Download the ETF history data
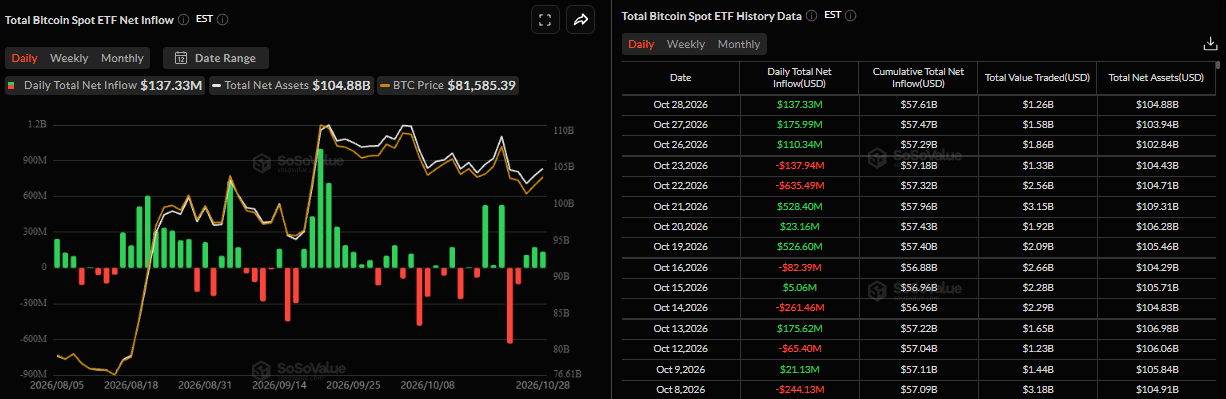 click(1209, 44)
